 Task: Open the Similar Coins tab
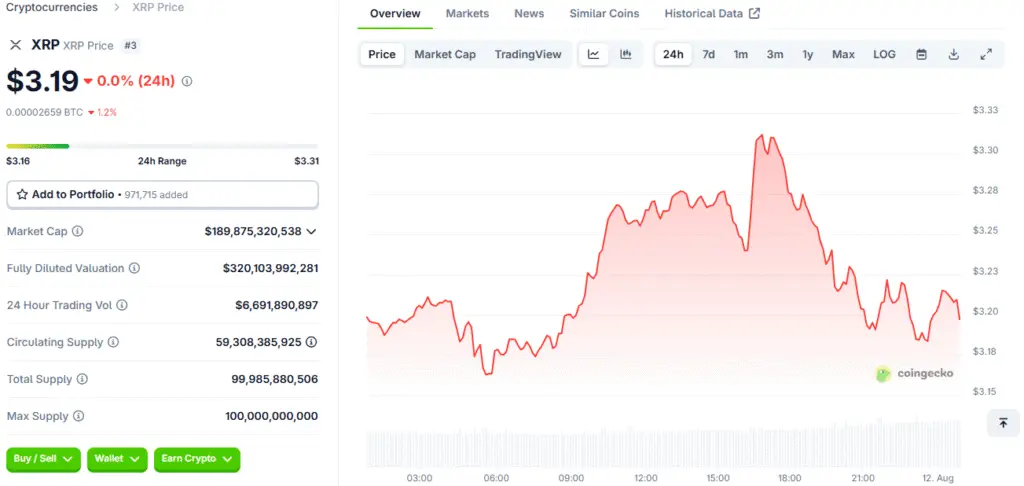(604, 14)
